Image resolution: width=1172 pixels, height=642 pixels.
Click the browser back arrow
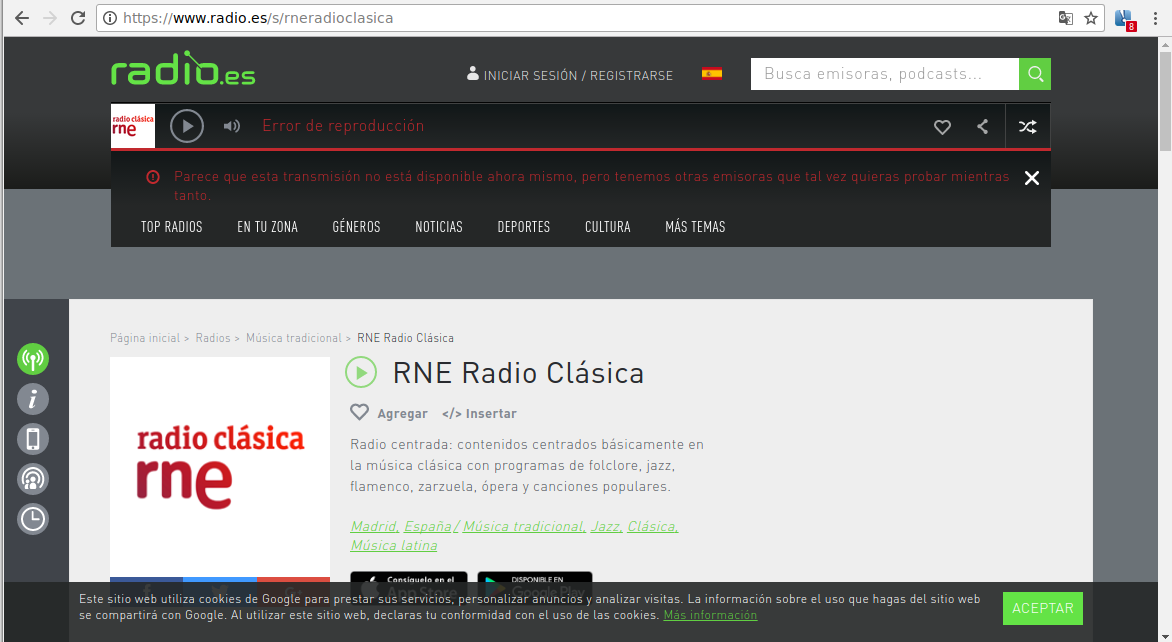(x=22, y=18)
